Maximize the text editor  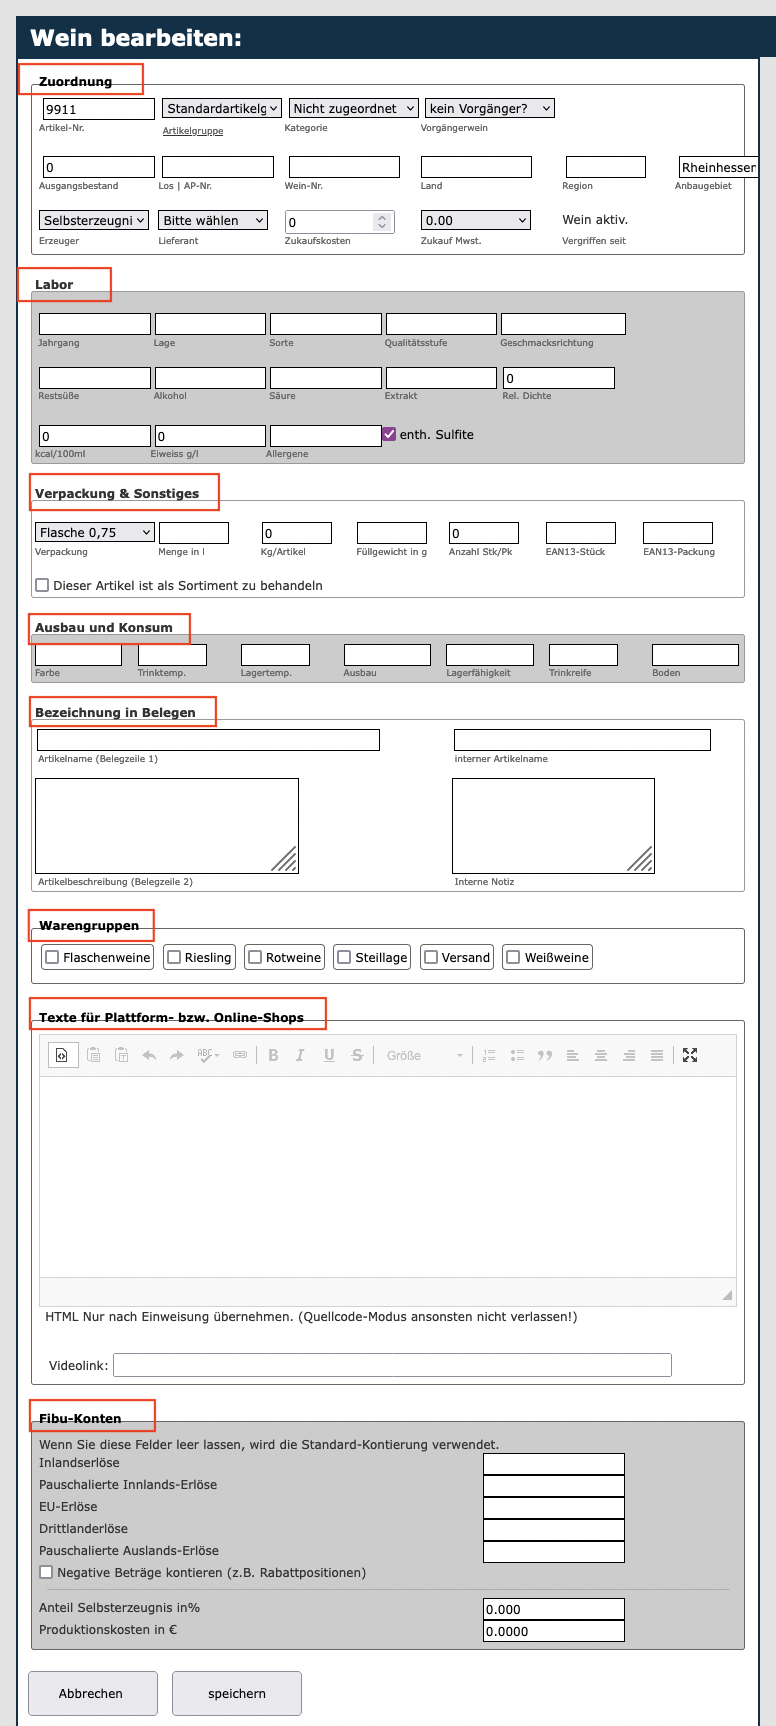[x=690, y=1055]
